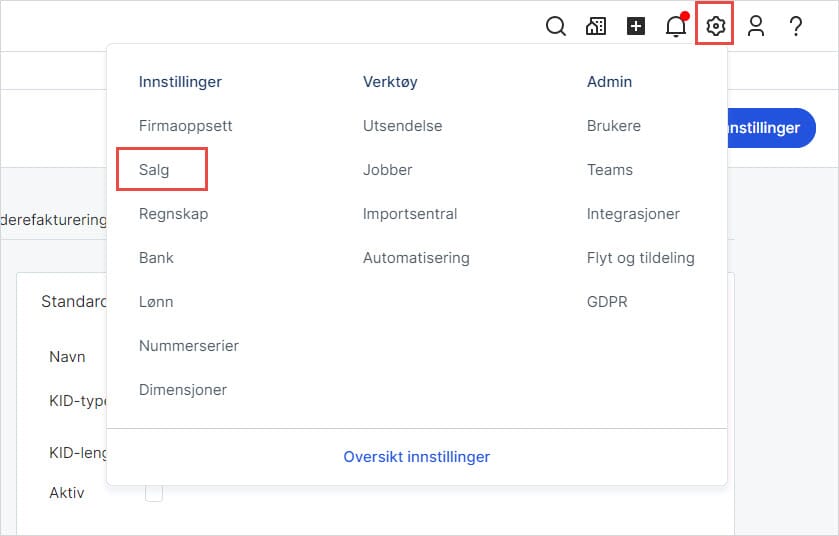Screen dimensions: 839x536
Task: Open the company building icon
Action: [x=596, y=27]
